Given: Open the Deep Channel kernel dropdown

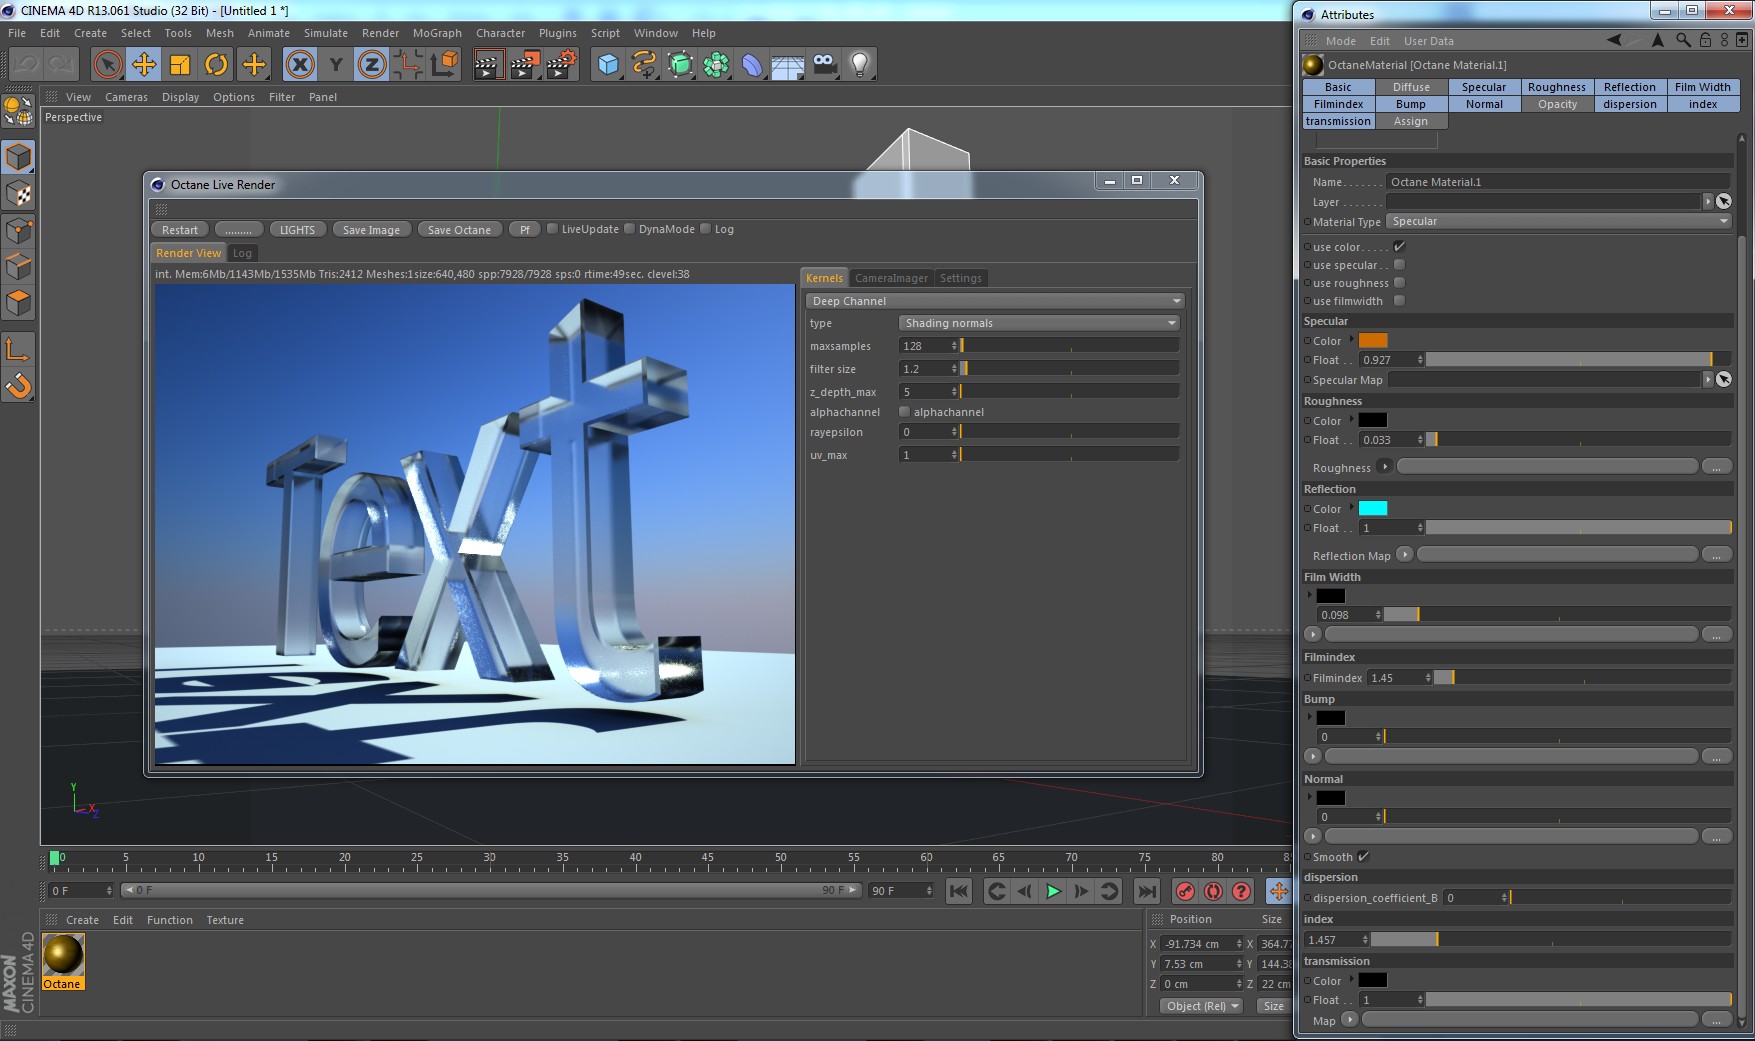Looking at the screenshot, I should [x=995, y=301].
